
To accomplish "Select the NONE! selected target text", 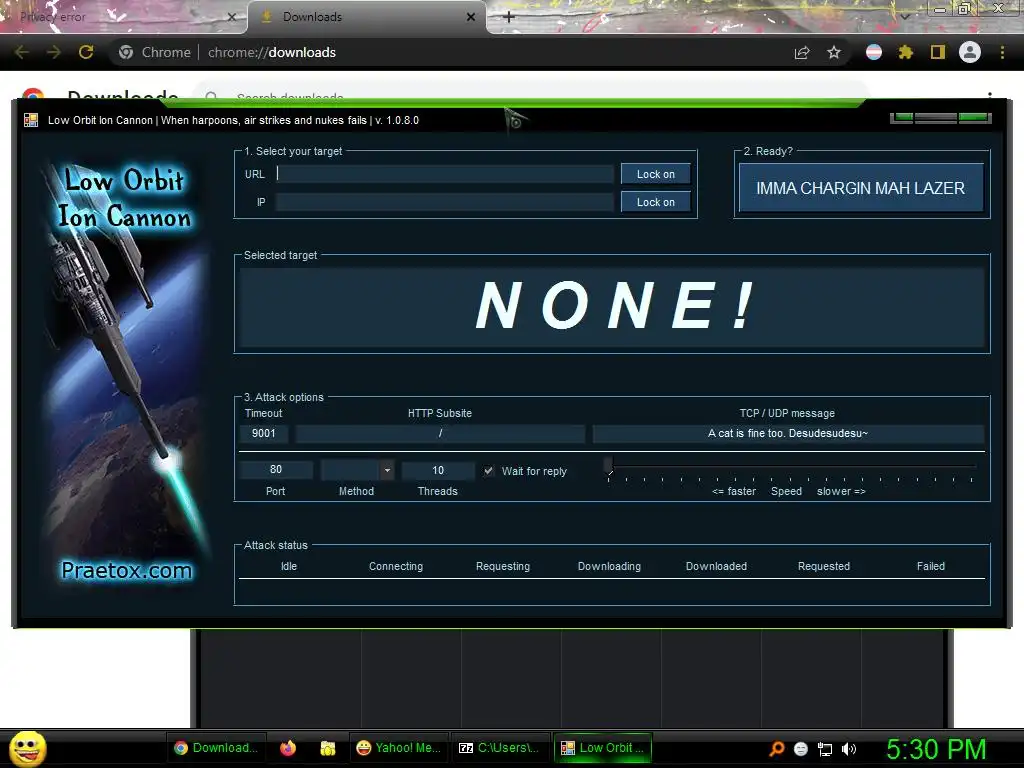I will 615,305.
